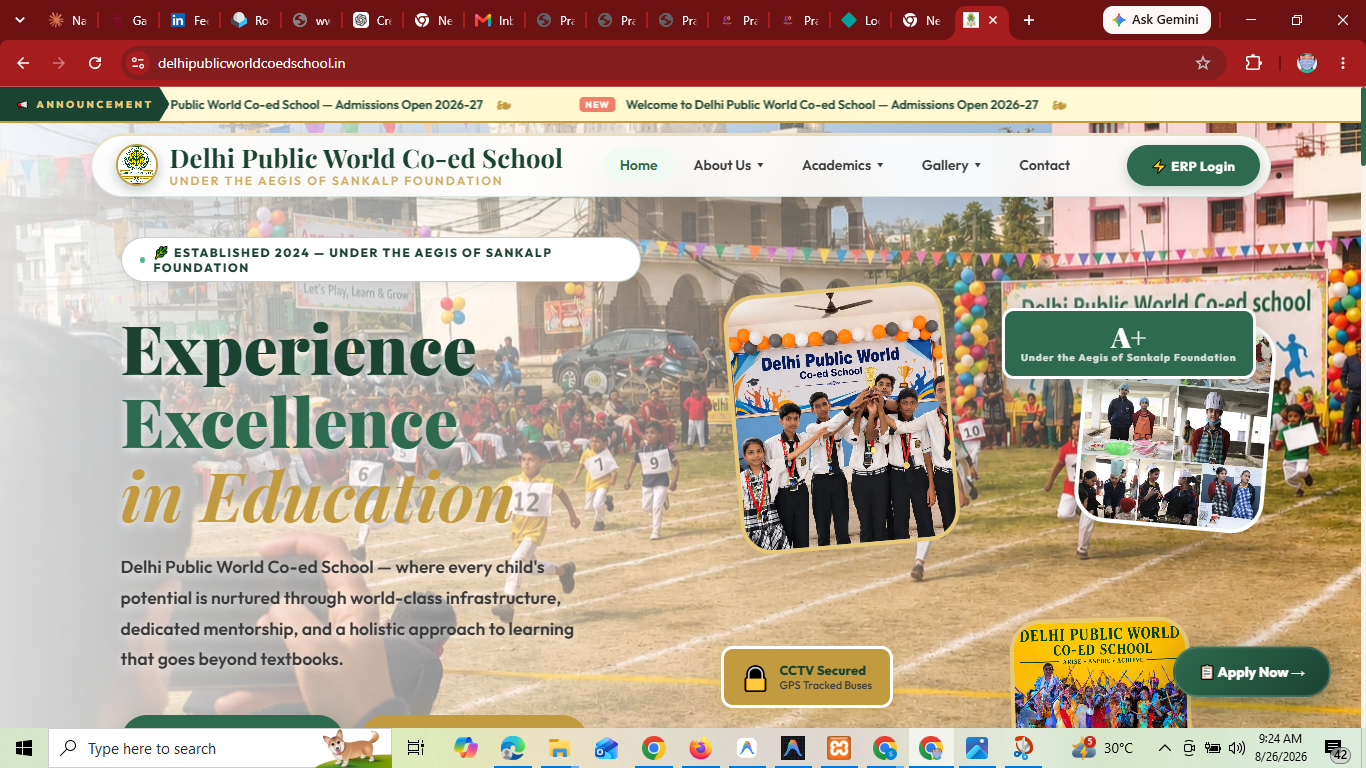The height and width of the screenshot is (768, 1366).
Task: Open the Chrome profile avatar
Action: pos(1307,63)
